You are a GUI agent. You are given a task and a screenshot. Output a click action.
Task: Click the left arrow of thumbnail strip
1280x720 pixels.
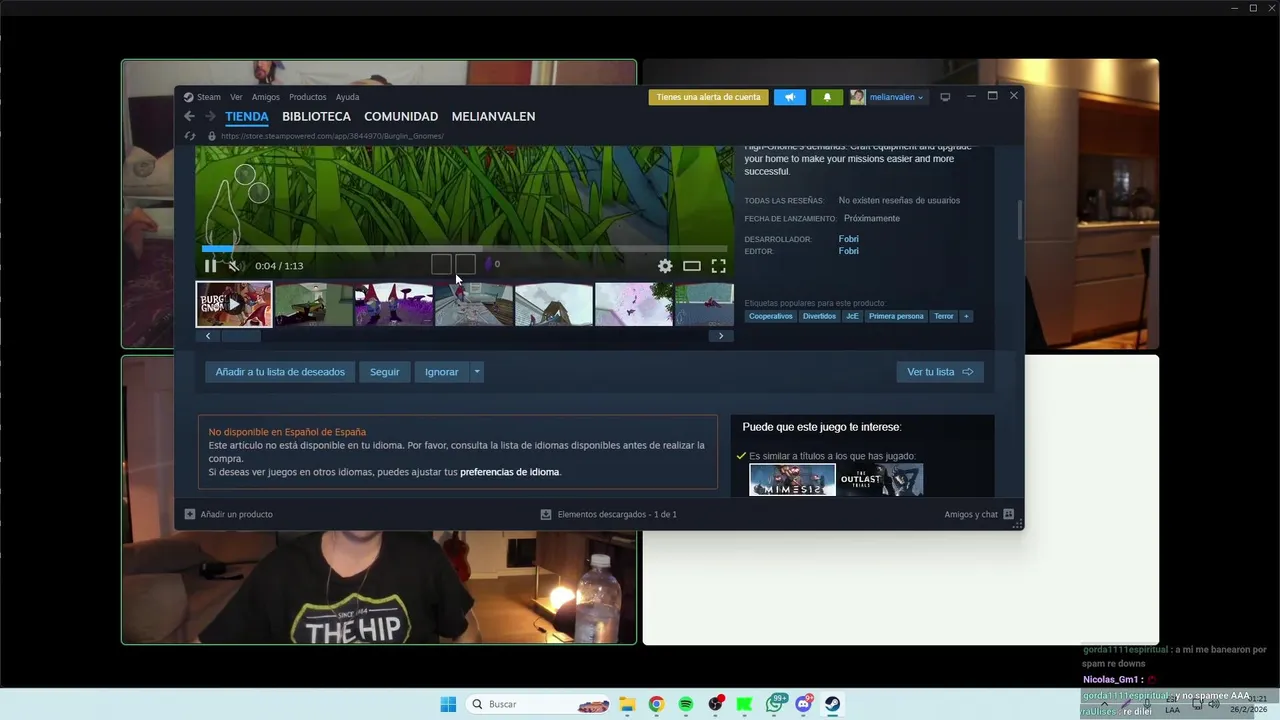pyautogui.click(x=208, y=336)
